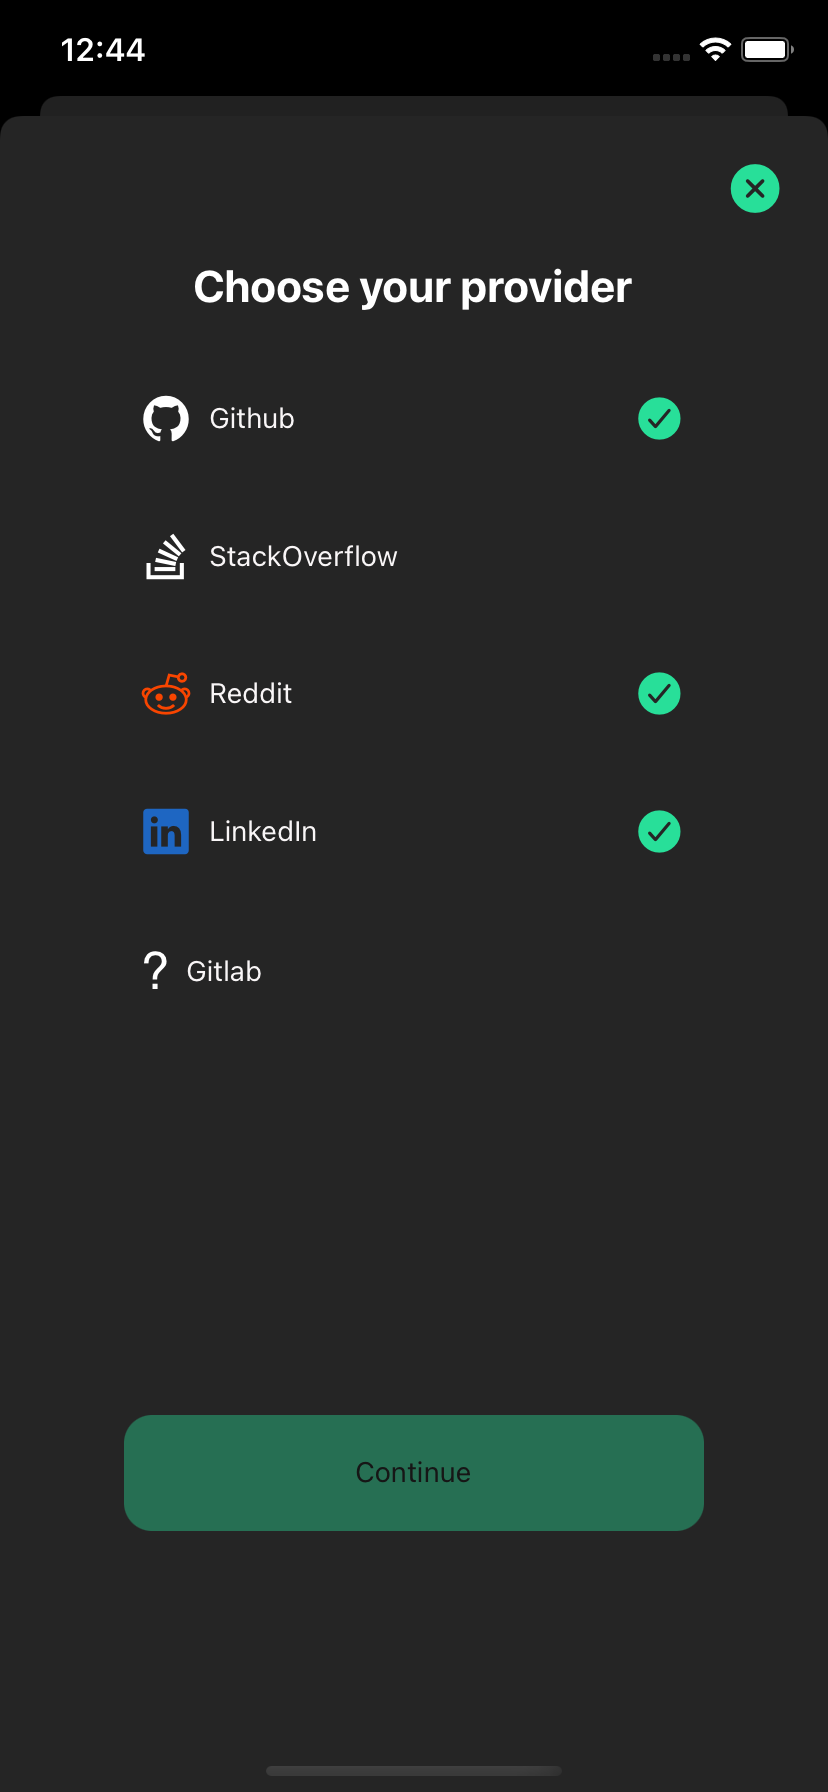The height and width of the screenshot is (1792, 828).
Task: Click the cellular signal dots icon
Action: [669, 57]
